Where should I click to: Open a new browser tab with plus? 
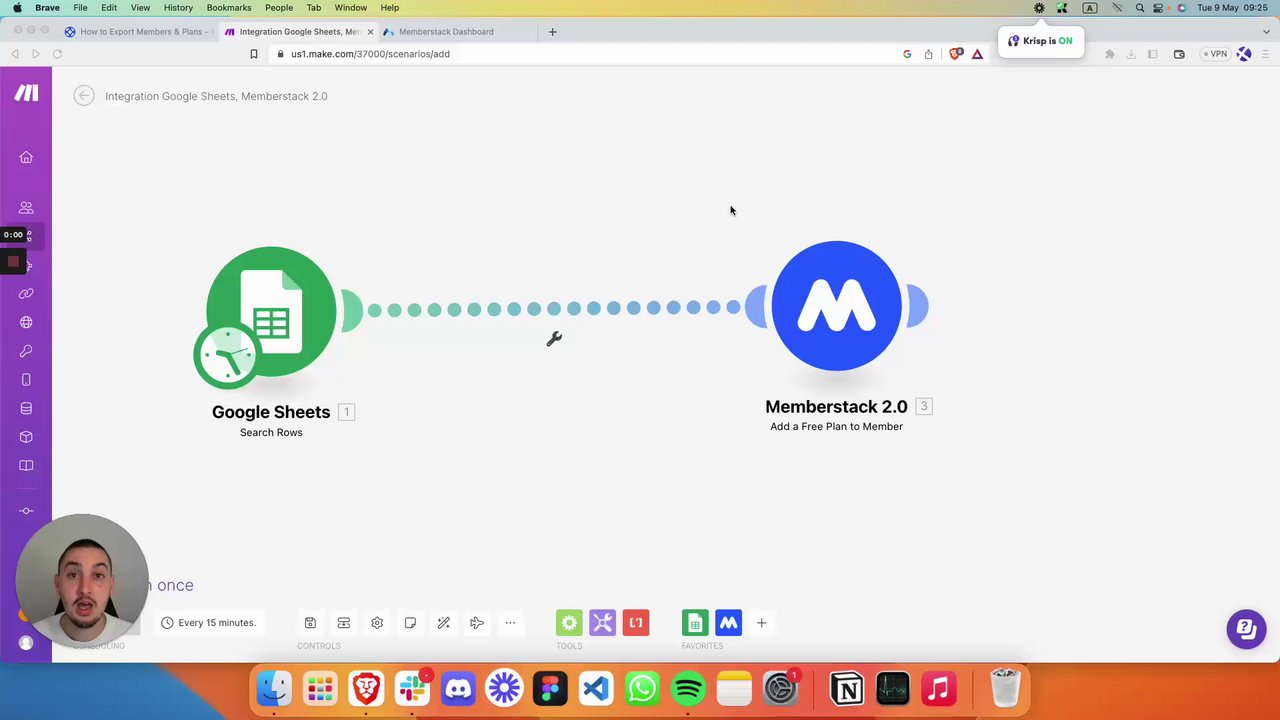tap(552, 32)
